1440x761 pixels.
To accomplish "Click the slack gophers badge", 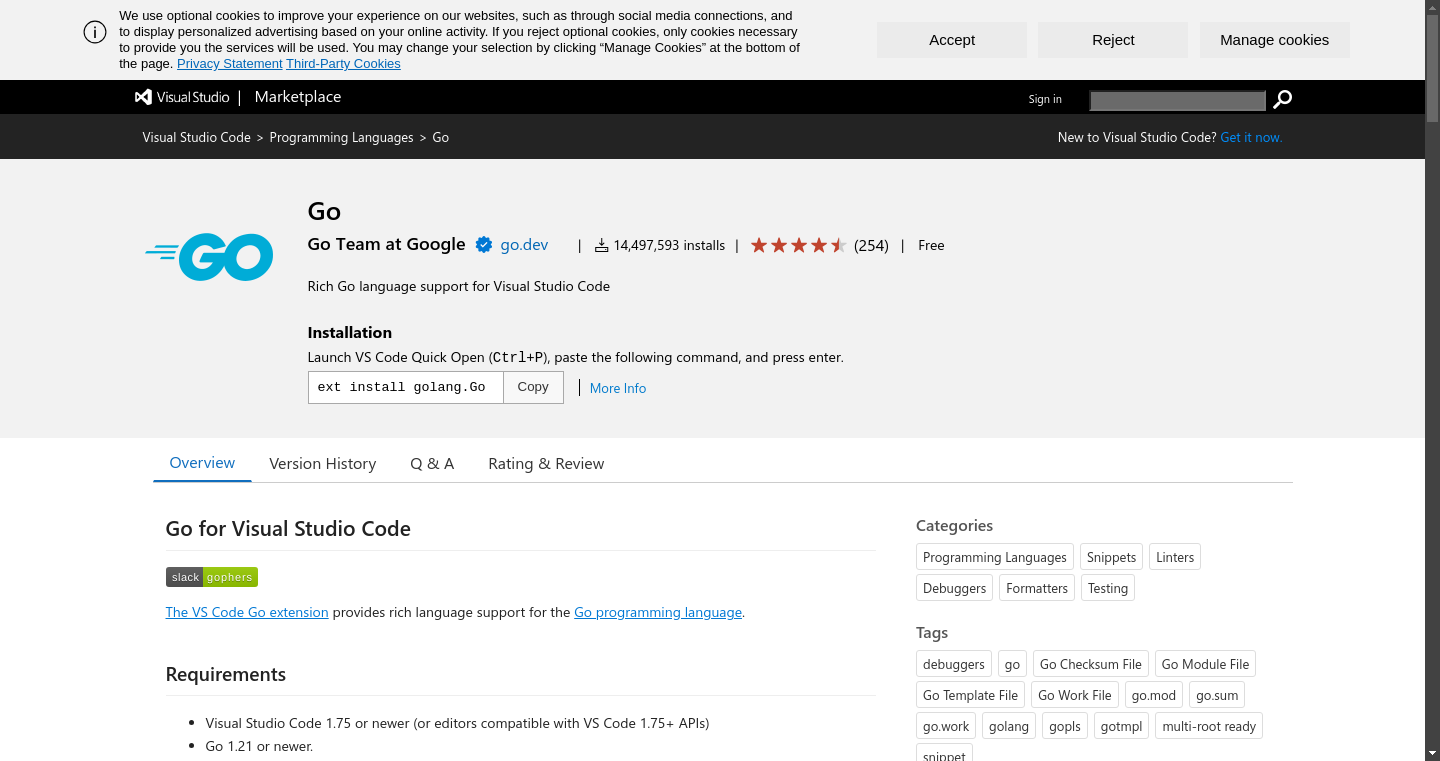I will [x=212, y=577].
